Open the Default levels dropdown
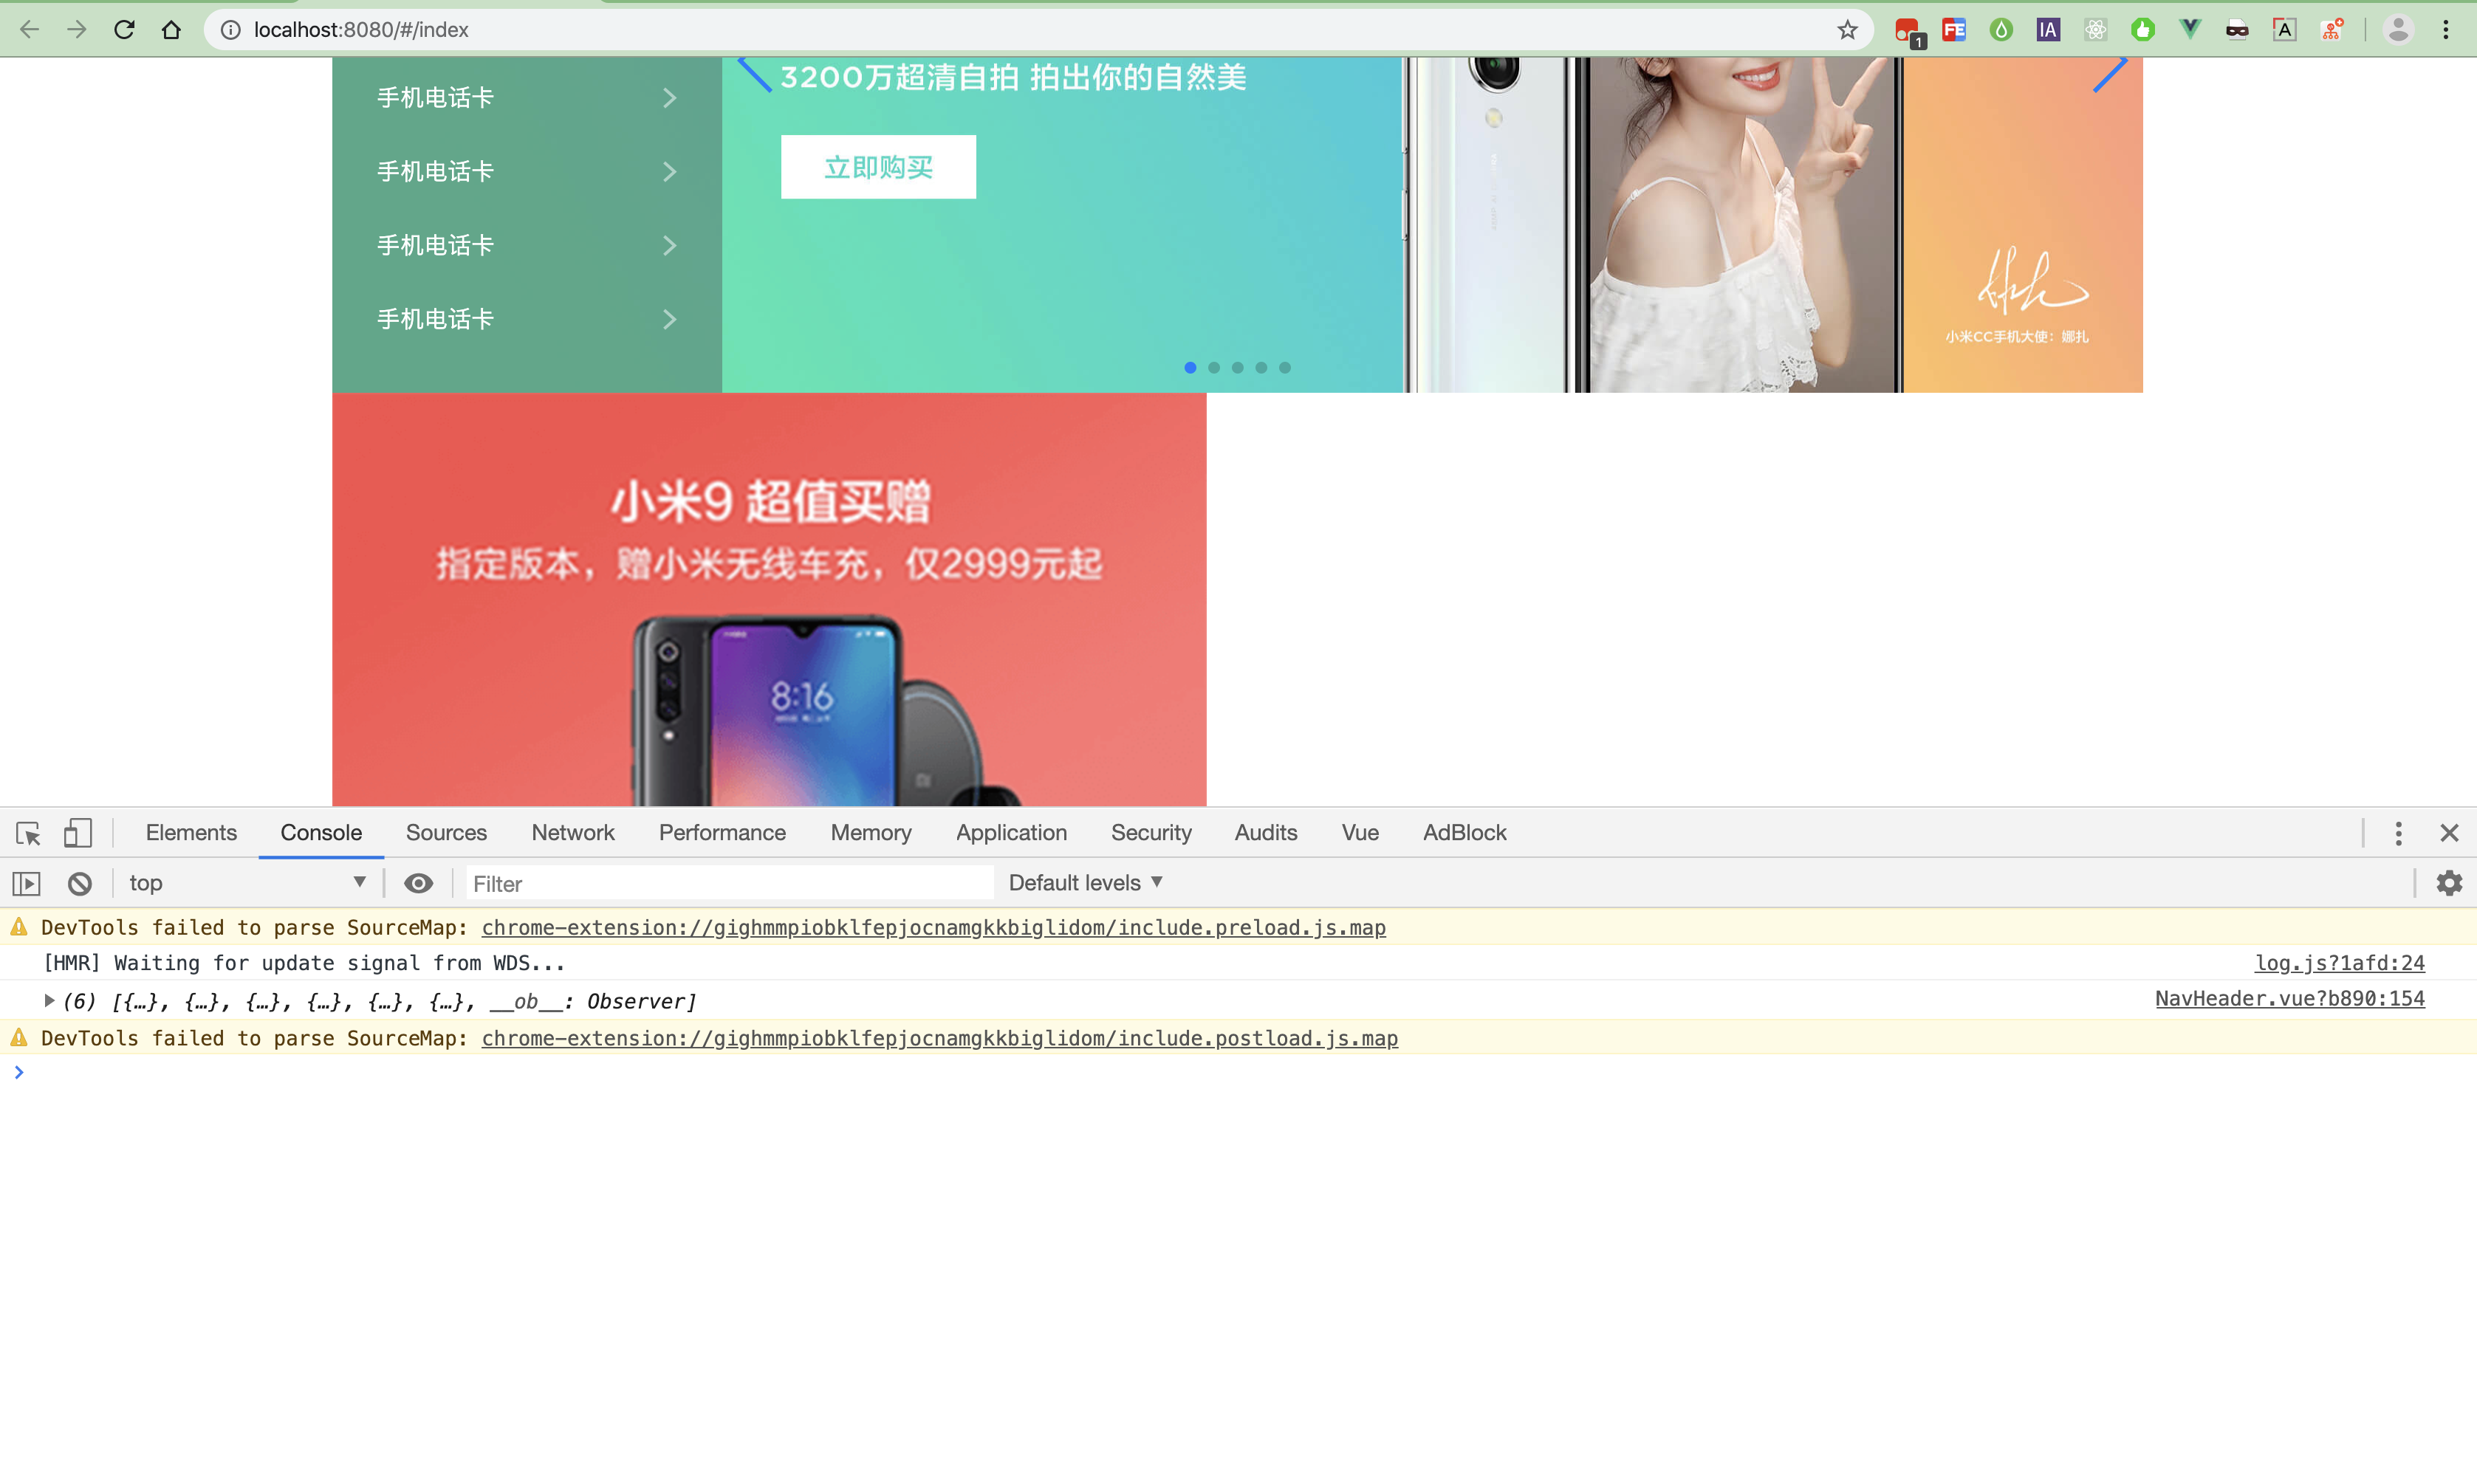The width and height of the screenshot is (2477, 1484). tap(1085, 882)
